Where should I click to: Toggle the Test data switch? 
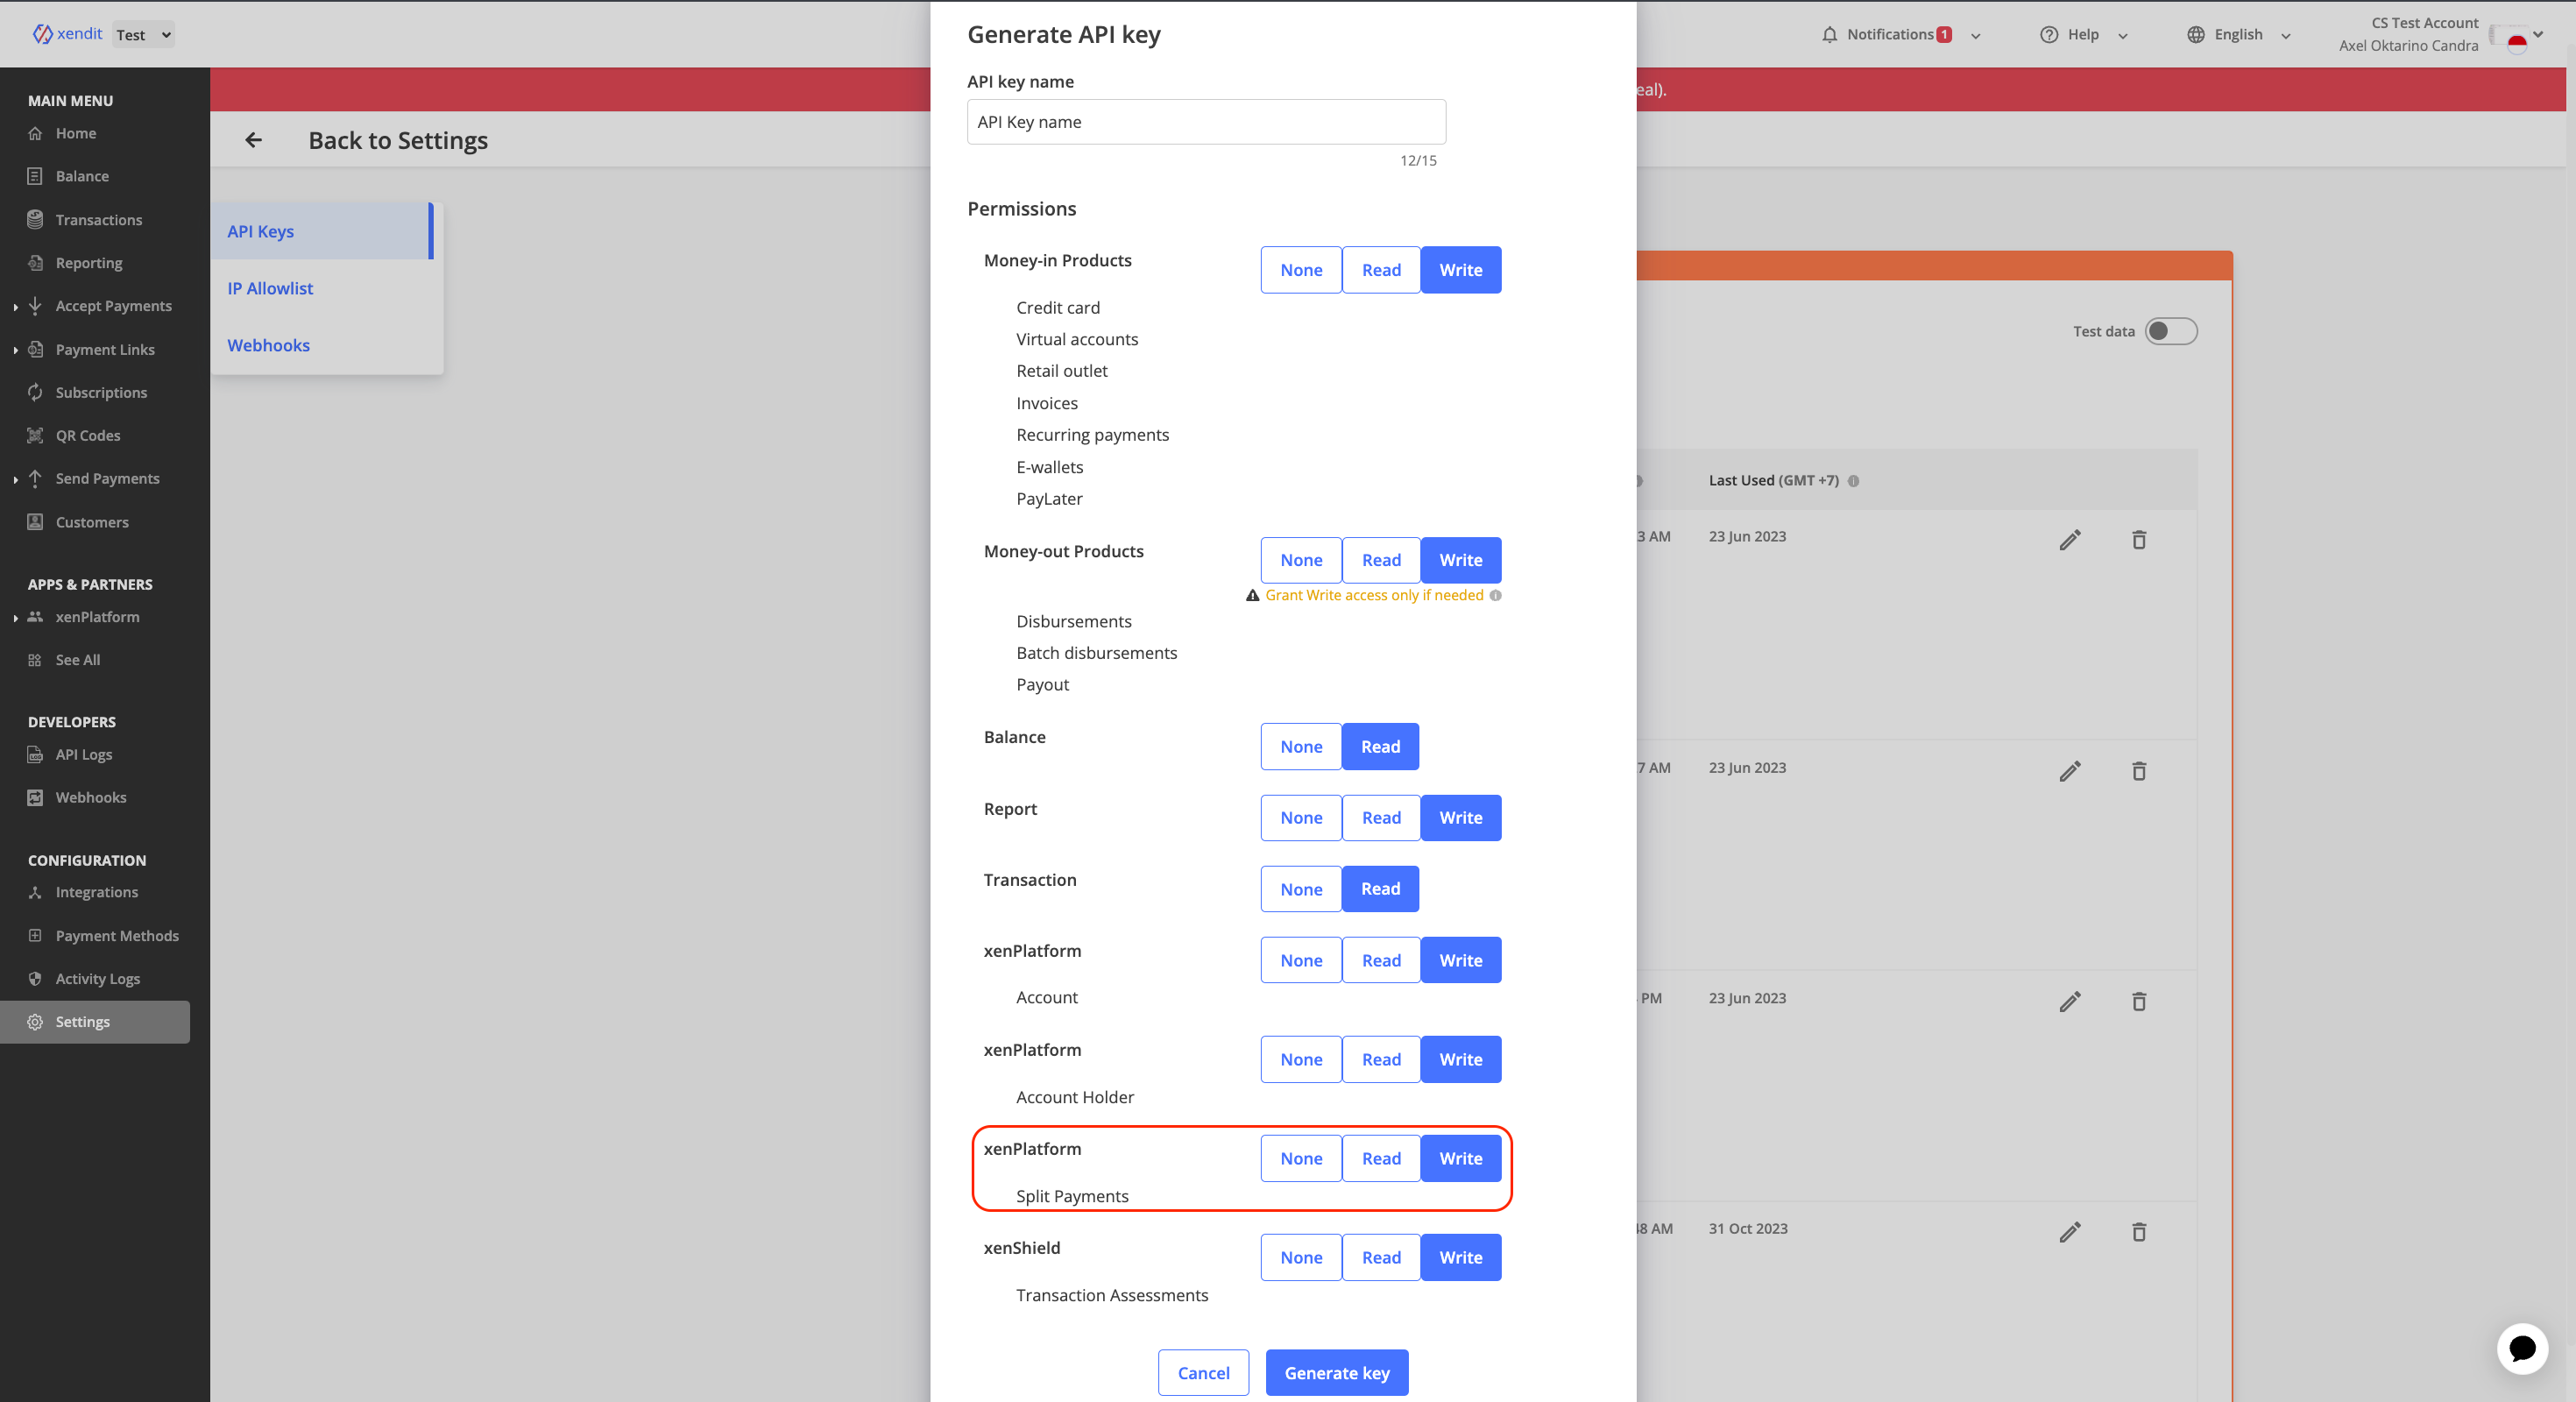2171,331
